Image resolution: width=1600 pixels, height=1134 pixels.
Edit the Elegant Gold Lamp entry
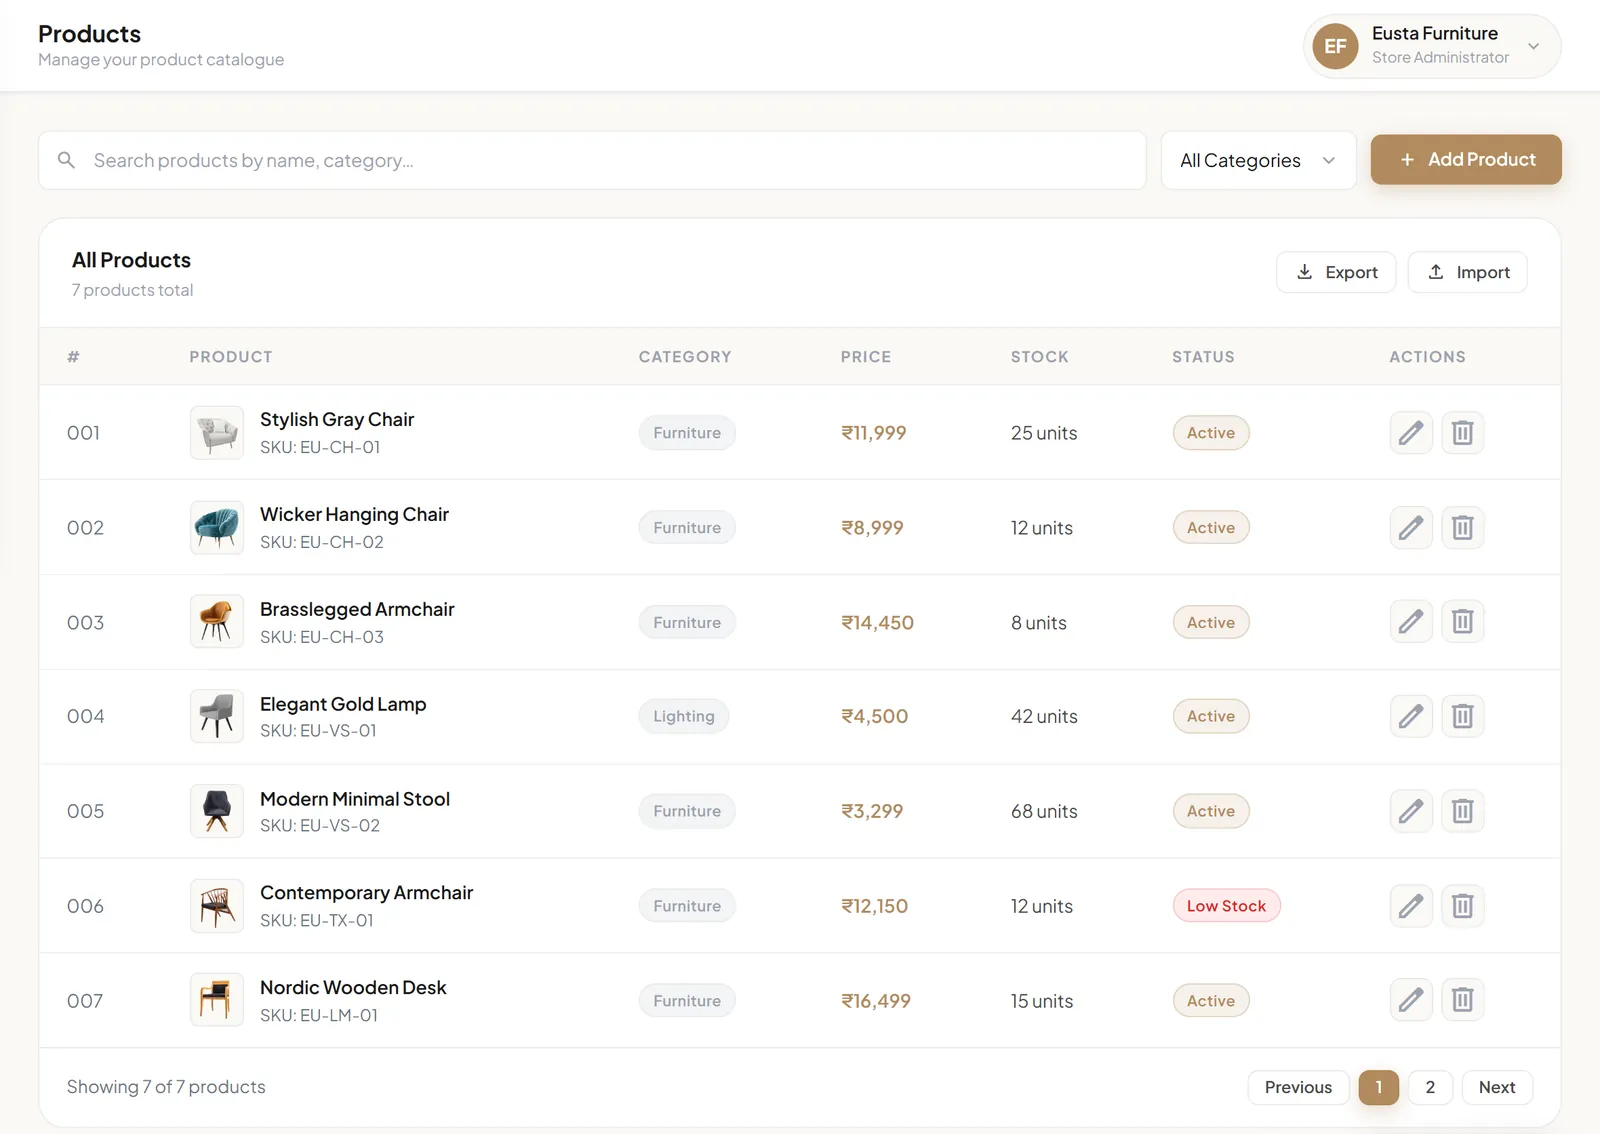click(1411, 716)
